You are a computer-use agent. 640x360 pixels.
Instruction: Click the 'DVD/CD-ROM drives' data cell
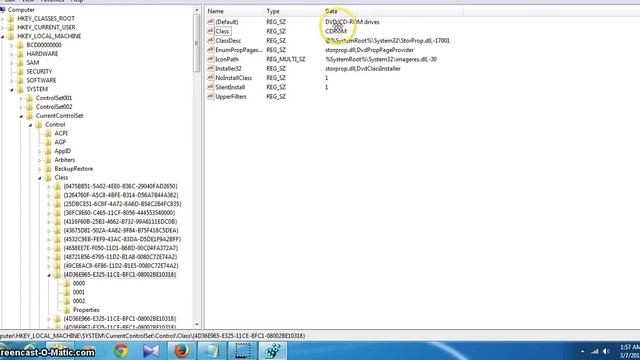[x=352, y=22]
